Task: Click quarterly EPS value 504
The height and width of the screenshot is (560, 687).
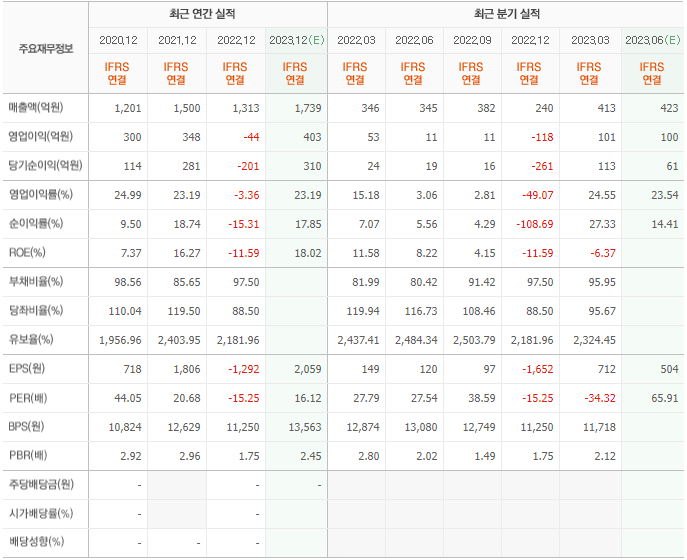Action: (x=669, y=369)
